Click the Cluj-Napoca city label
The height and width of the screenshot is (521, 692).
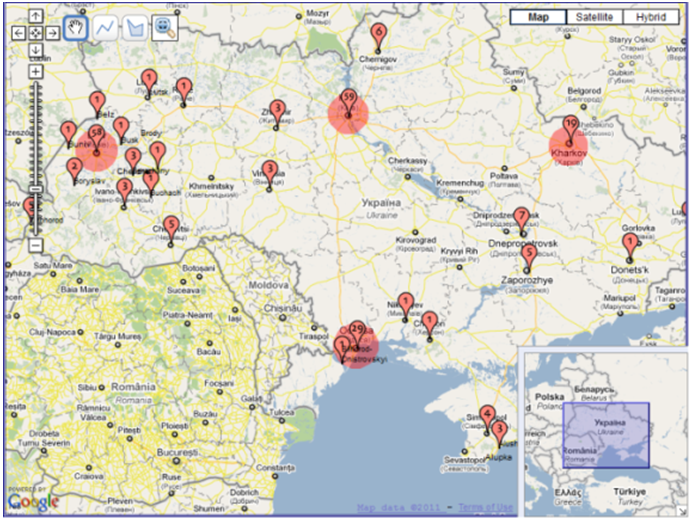coord(53,332)
